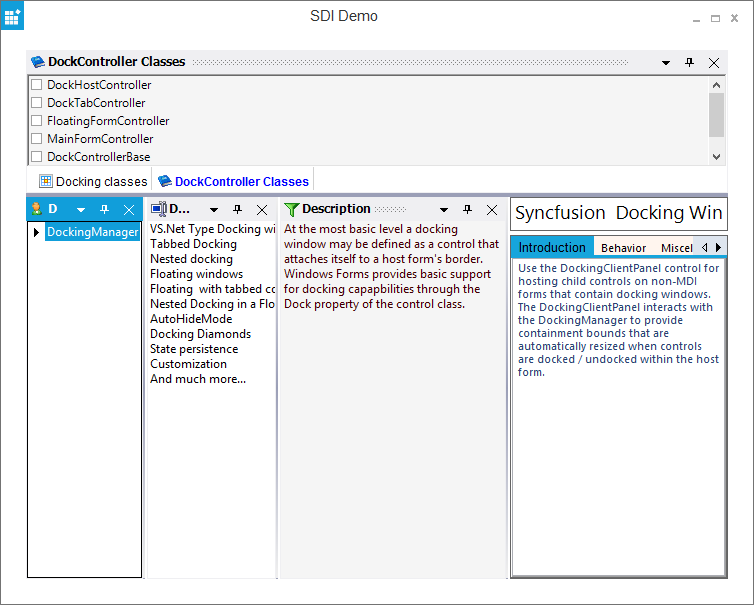This screenshot has height=605, width=754.
Task: Enable the FloatingFormController checkbox
Action: (37, 121)
